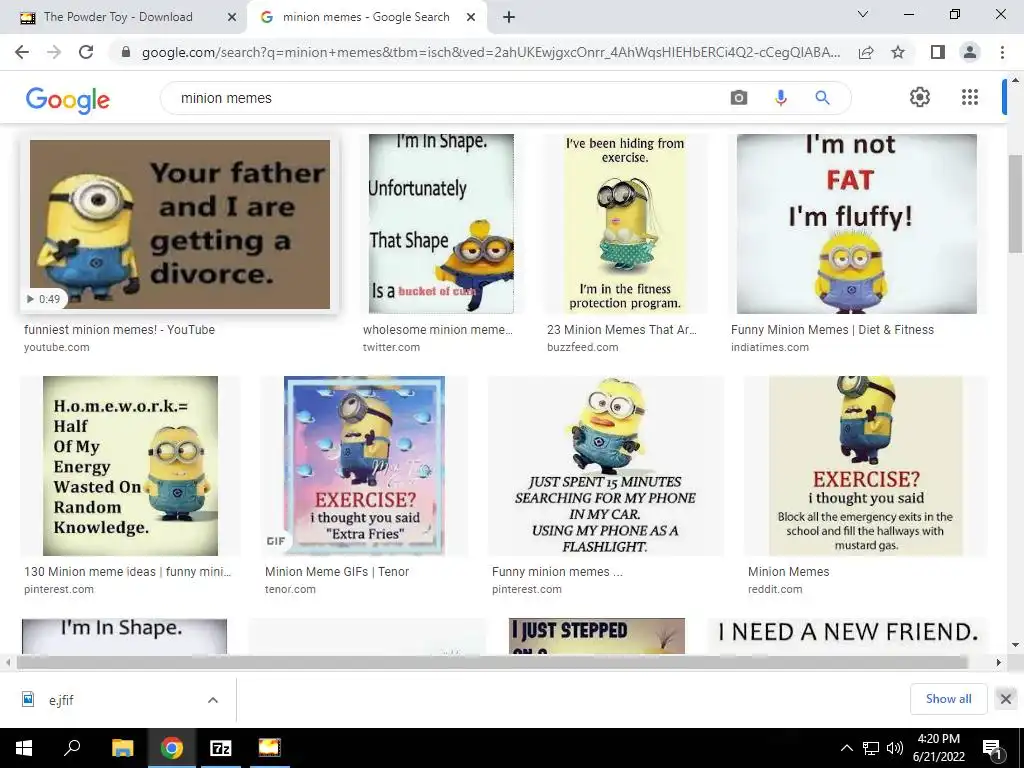Open 'Minion Meme GIFs | Tenor' link

point(337,571)
